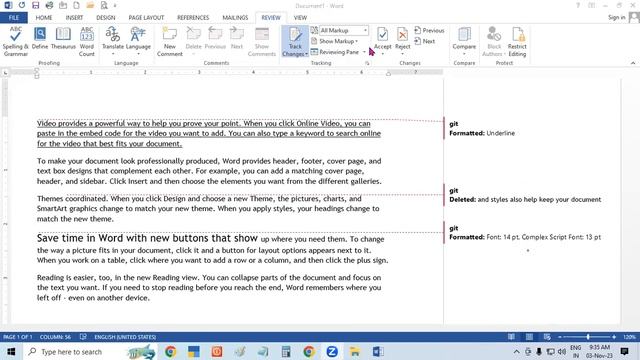Toggle the Reviewing Pane
This screenshot has height=360, width=640.
point(335,52)
